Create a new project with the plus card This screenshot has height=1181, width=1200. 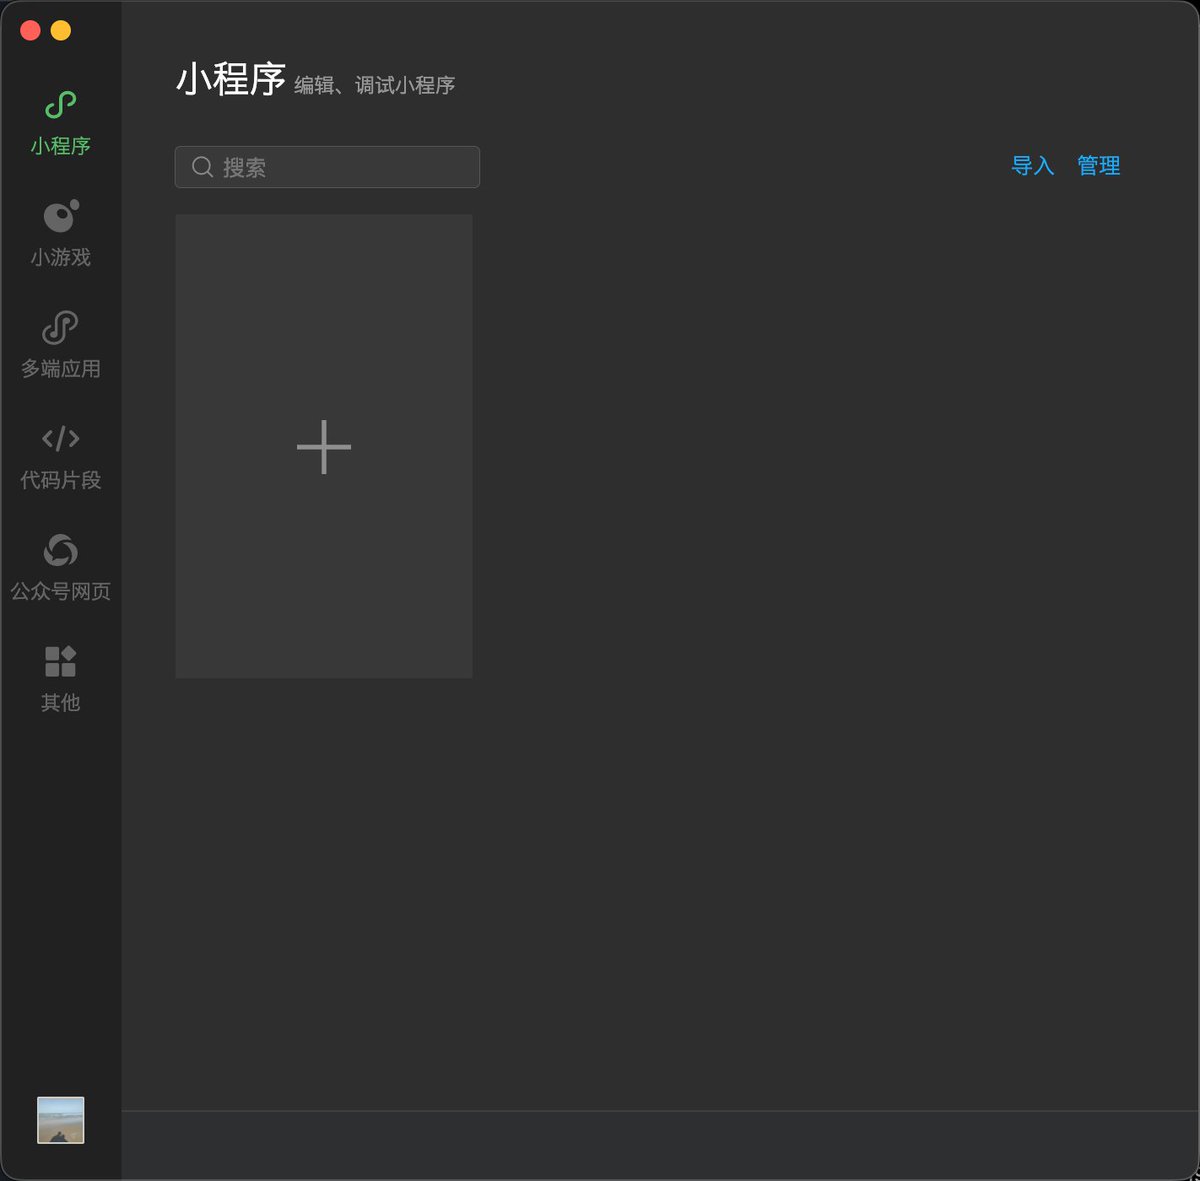tap(324, 446)
